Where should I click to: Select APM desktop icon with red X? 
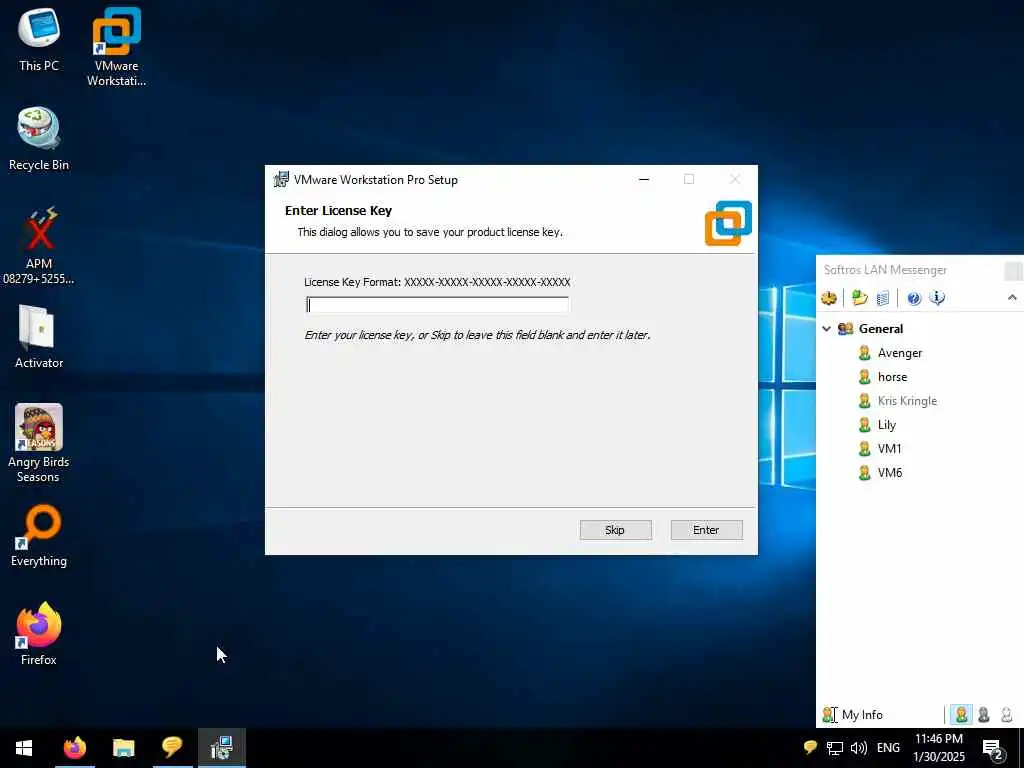(39, 246)
